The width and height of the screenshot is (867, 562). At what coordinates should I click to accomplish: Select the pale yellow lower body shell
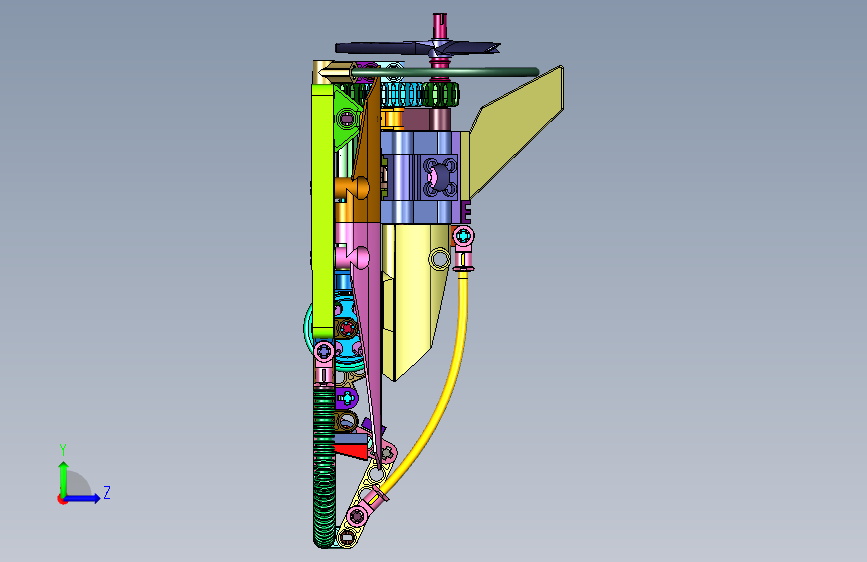pyautogui.click(x=415, y=299)
